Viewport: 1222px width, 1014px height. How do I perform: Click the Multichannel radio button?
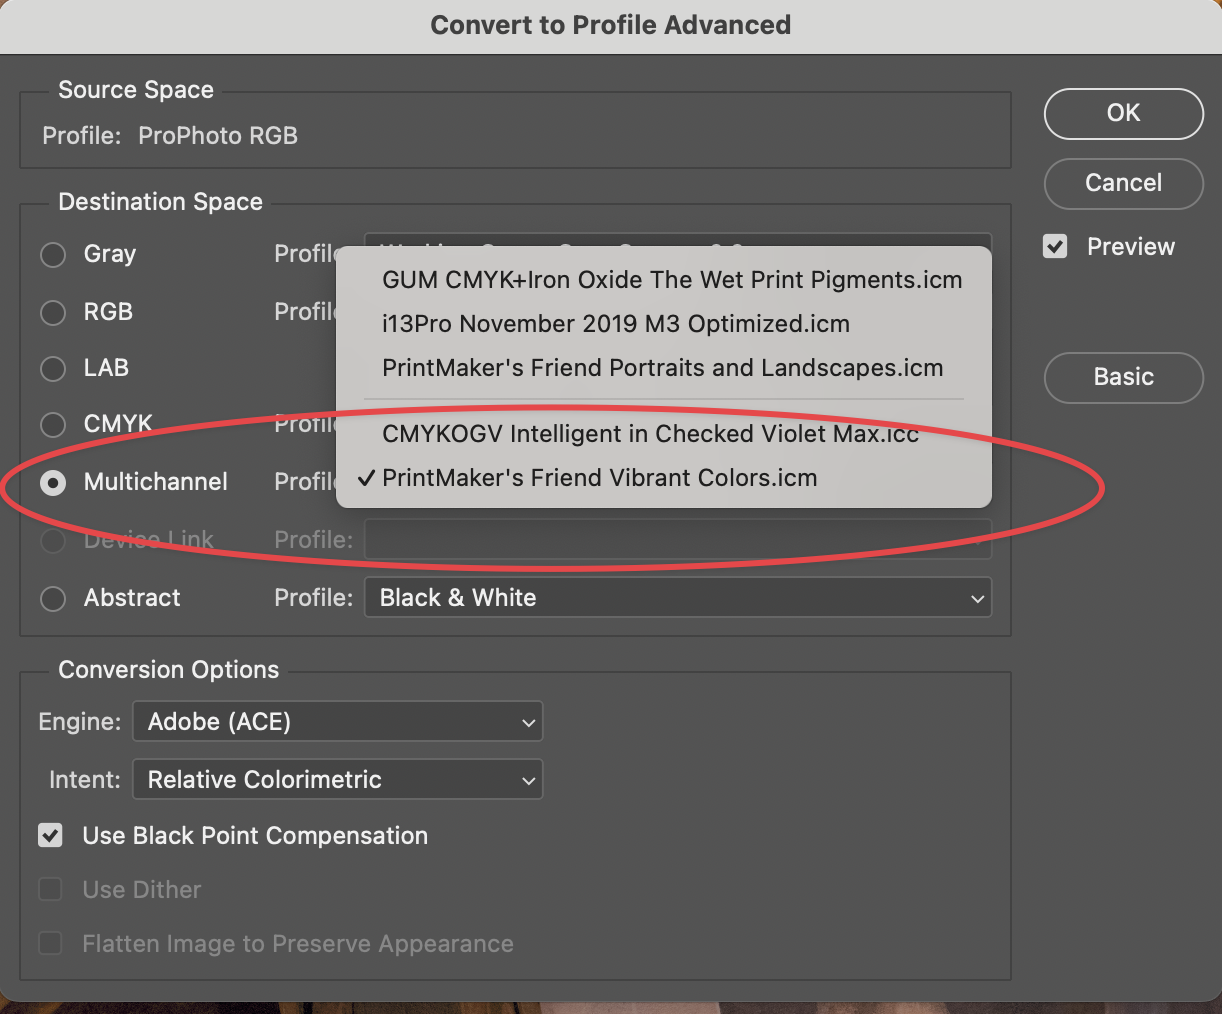(53, 482)
